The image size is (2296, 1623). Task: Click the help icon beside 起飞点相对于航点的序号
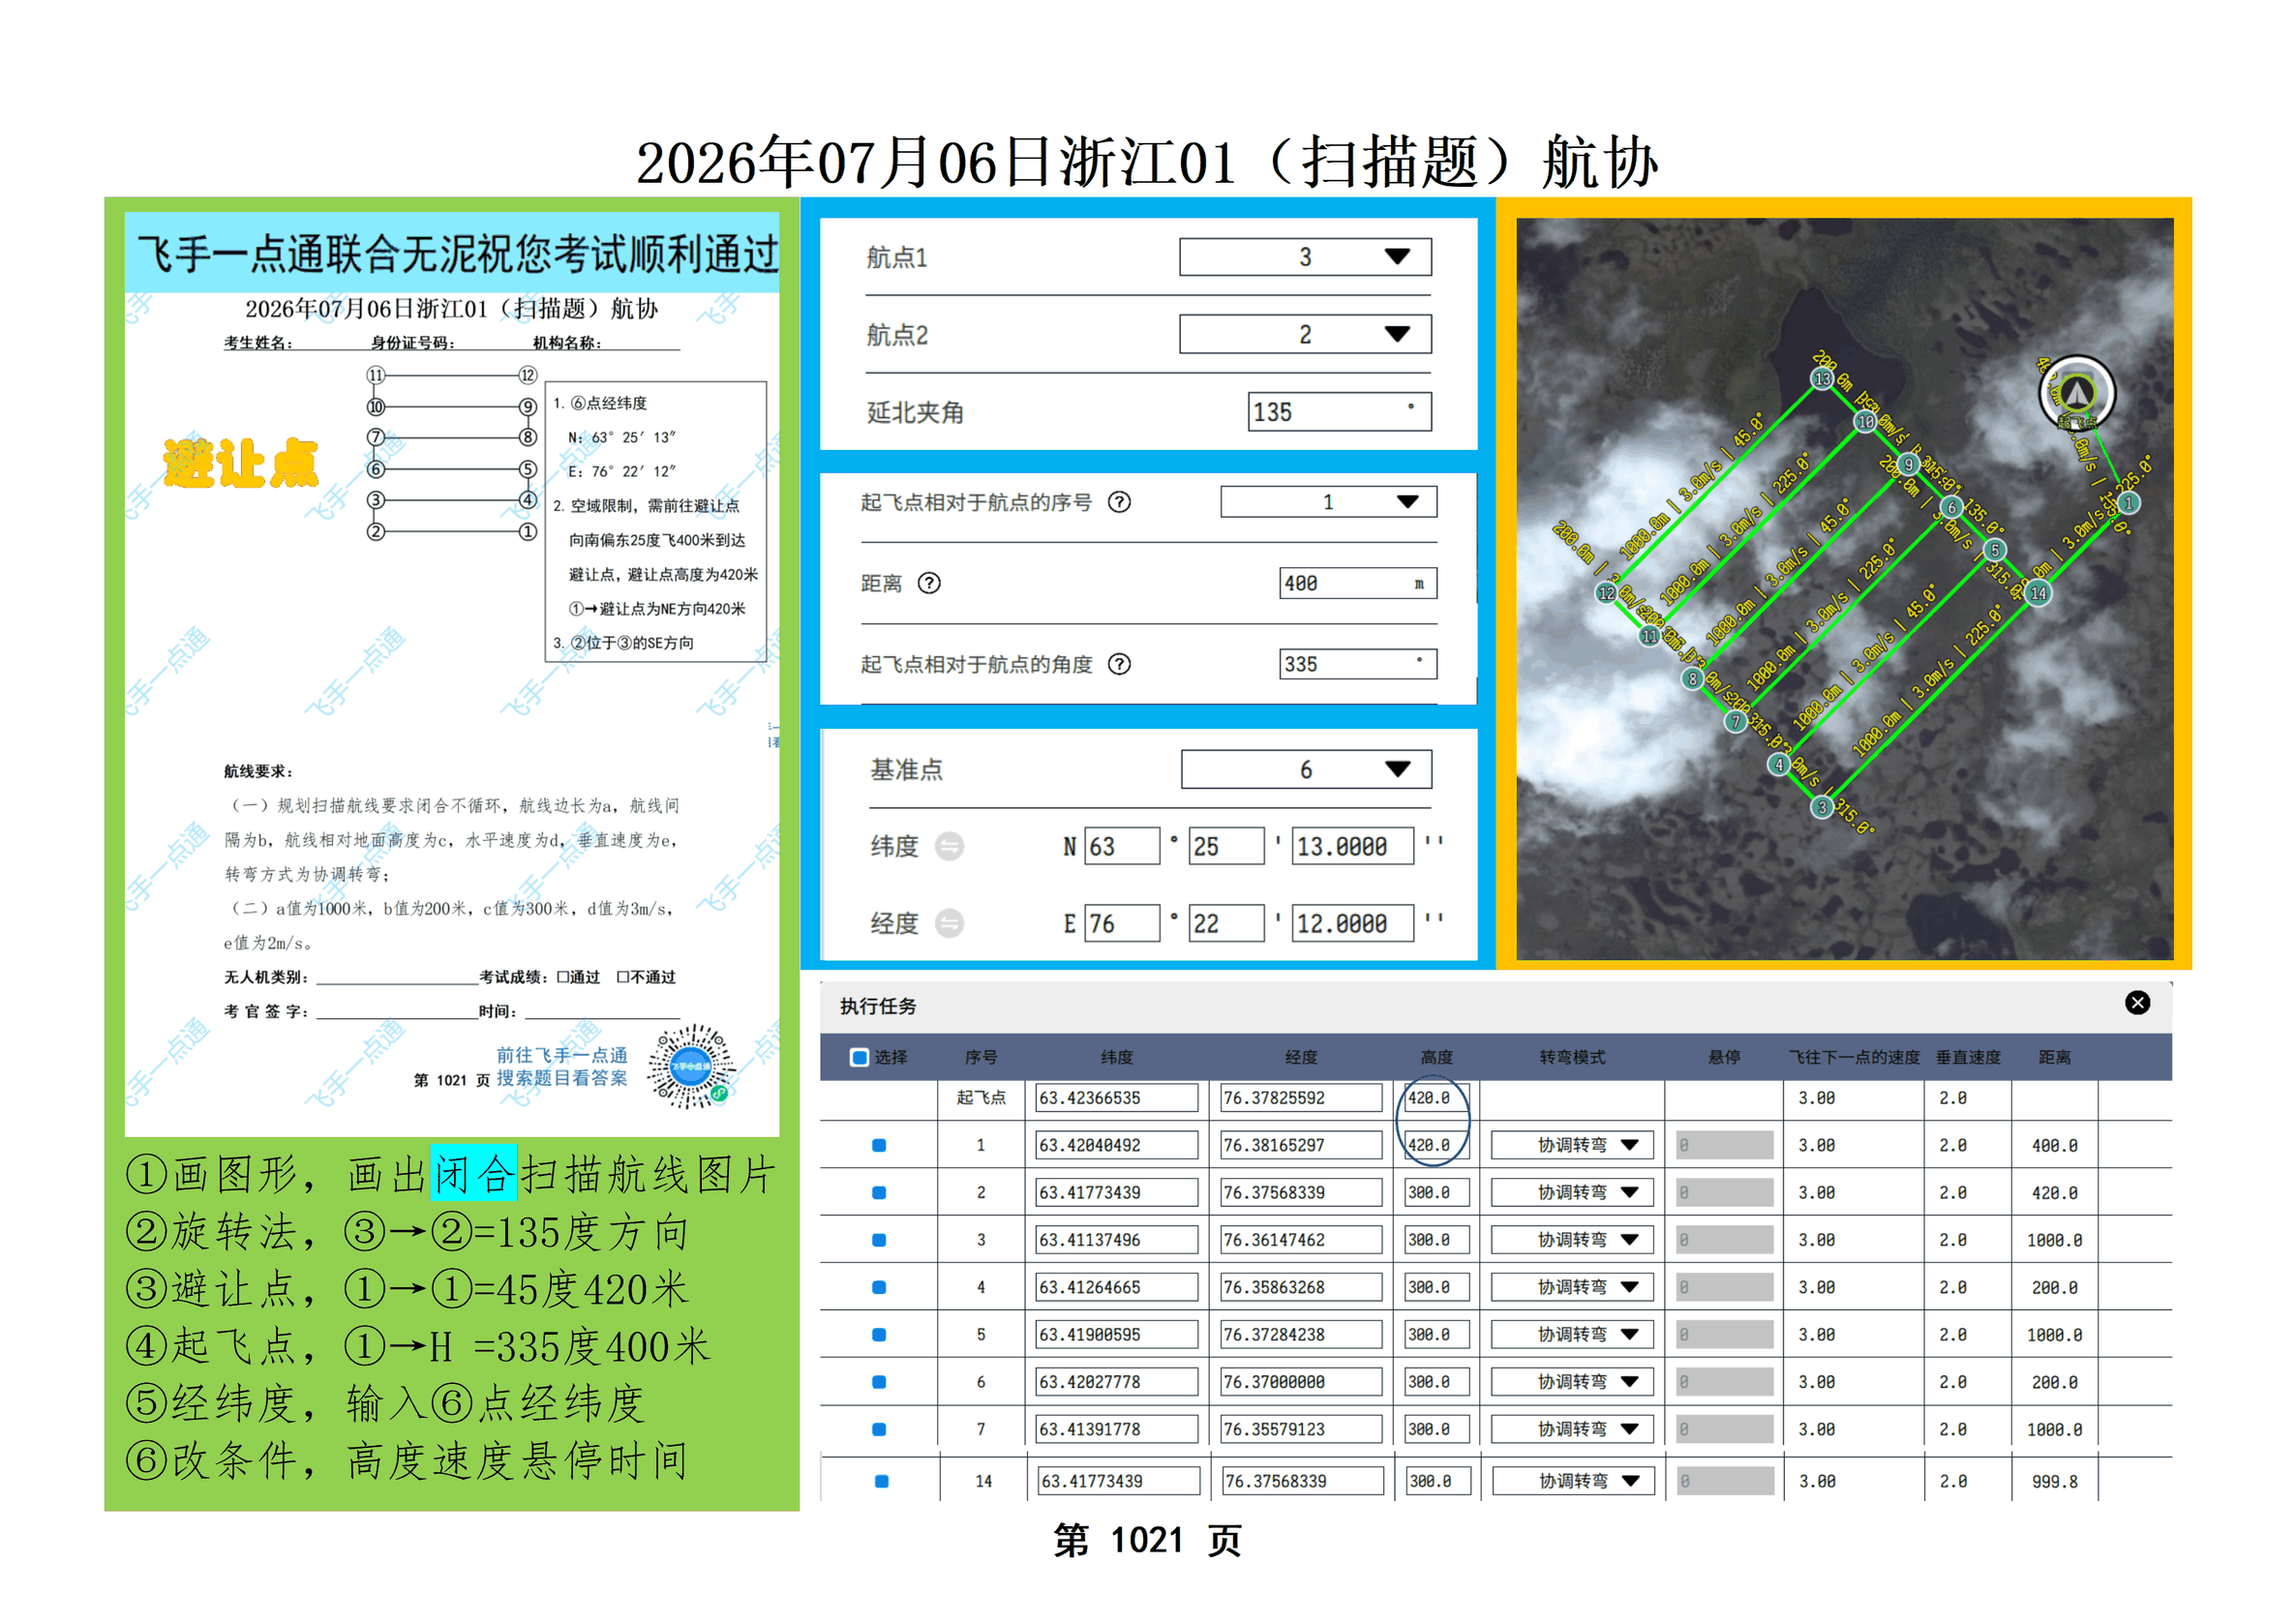[1119, 502]
